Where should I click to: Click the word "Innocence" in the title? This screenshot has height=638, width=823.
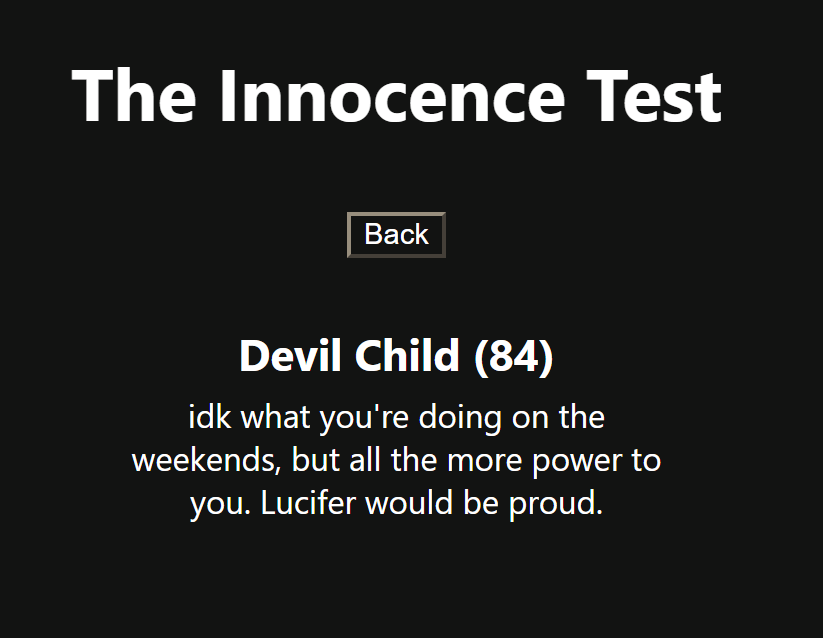tap(390, 96)
